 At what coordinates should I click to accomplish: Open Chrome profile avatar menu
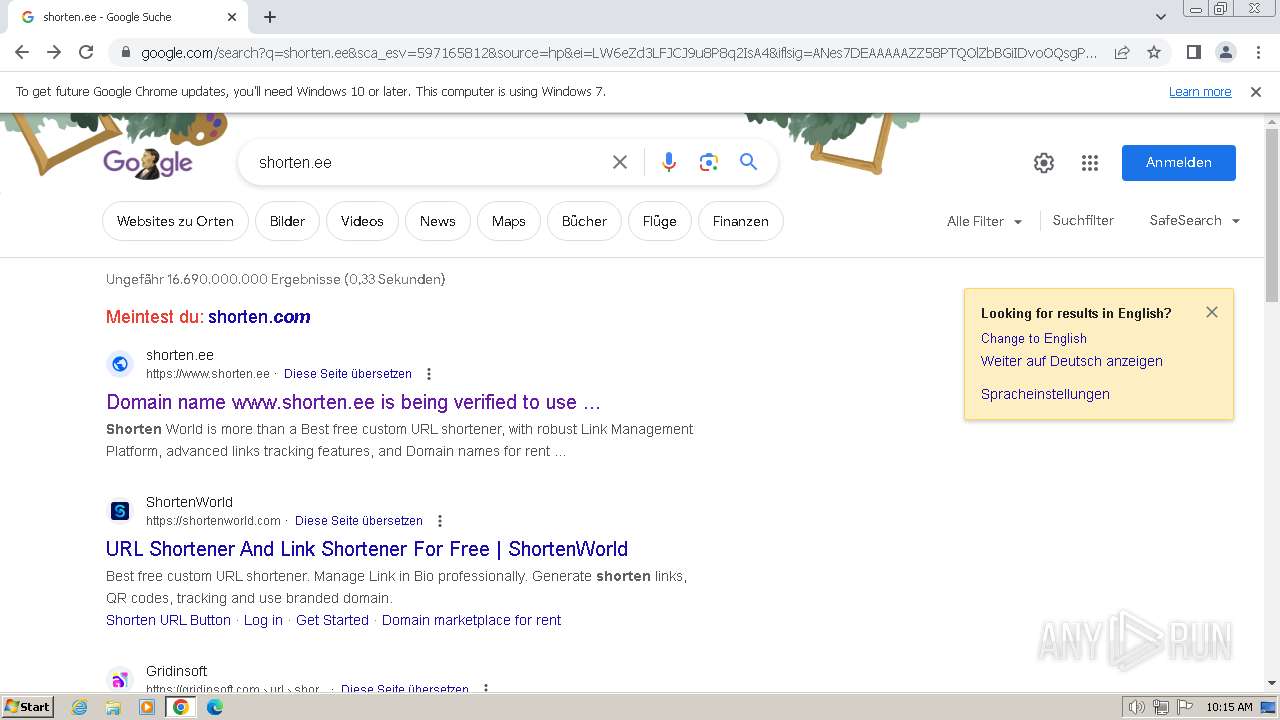coord(1225,52)
